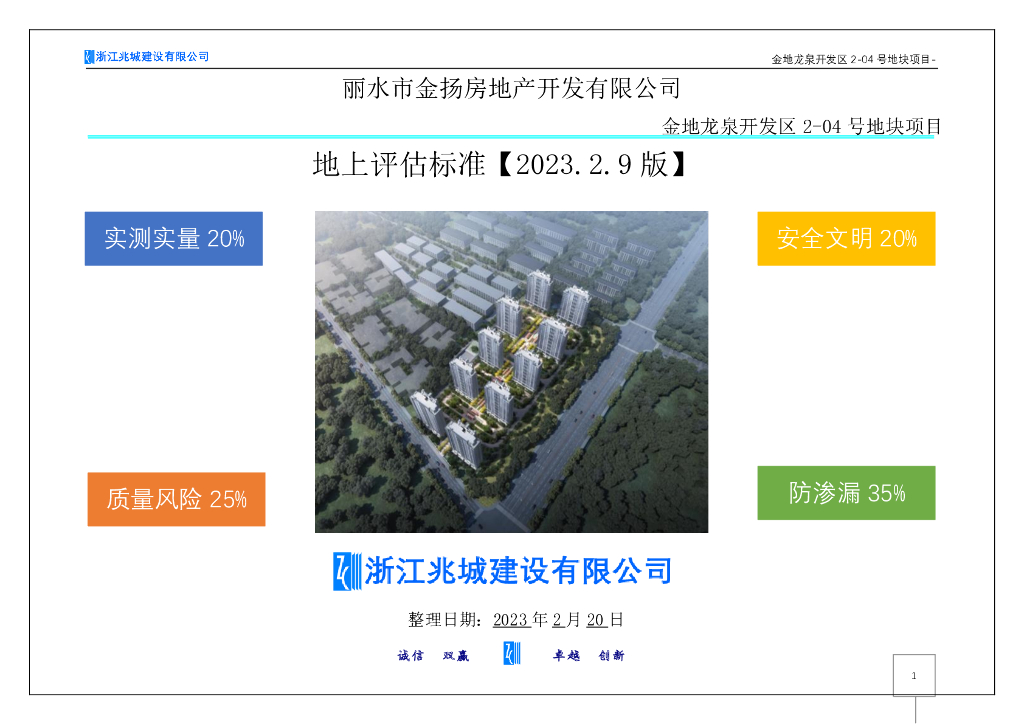Select the yellow 安全文明 20% box
Viewport: 1024px width, 724px height.
(x=845, y=238)
